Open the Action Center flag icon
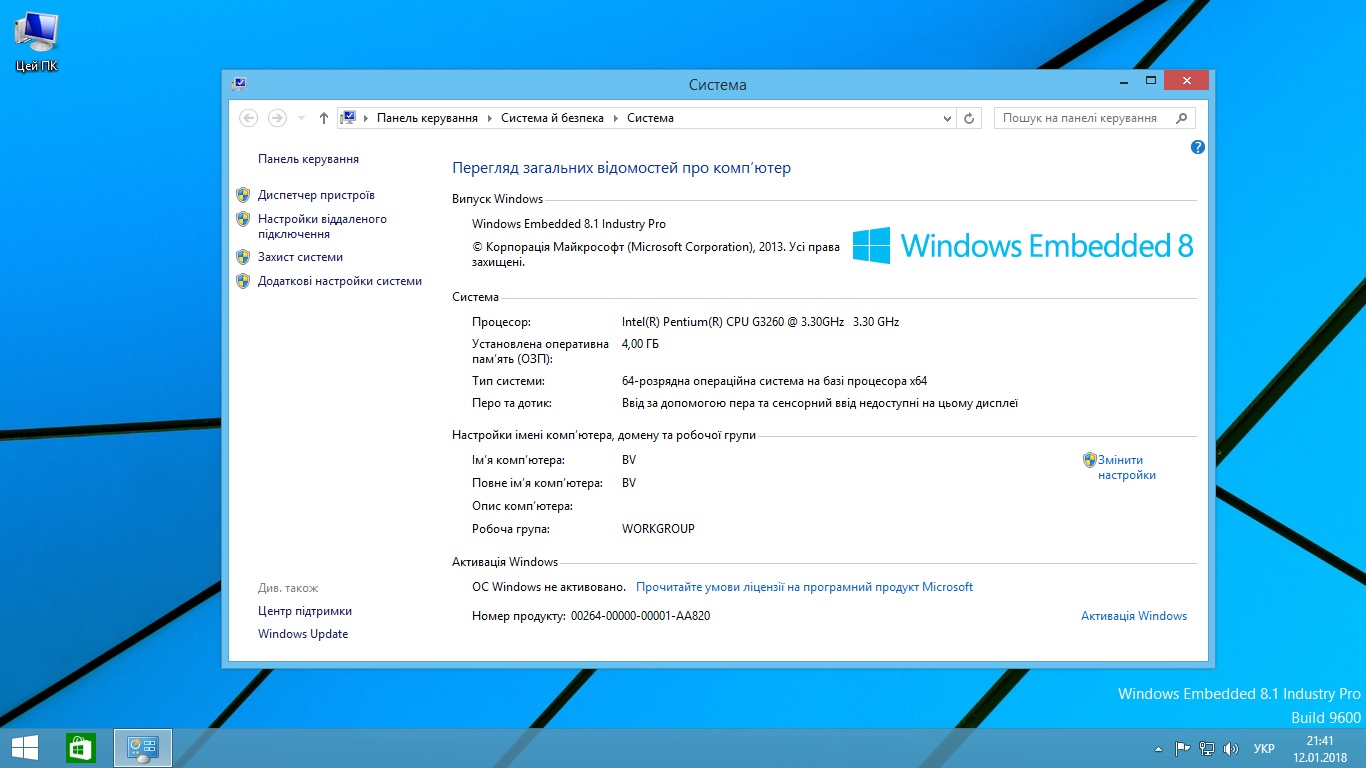 [x=1182, y=748]
